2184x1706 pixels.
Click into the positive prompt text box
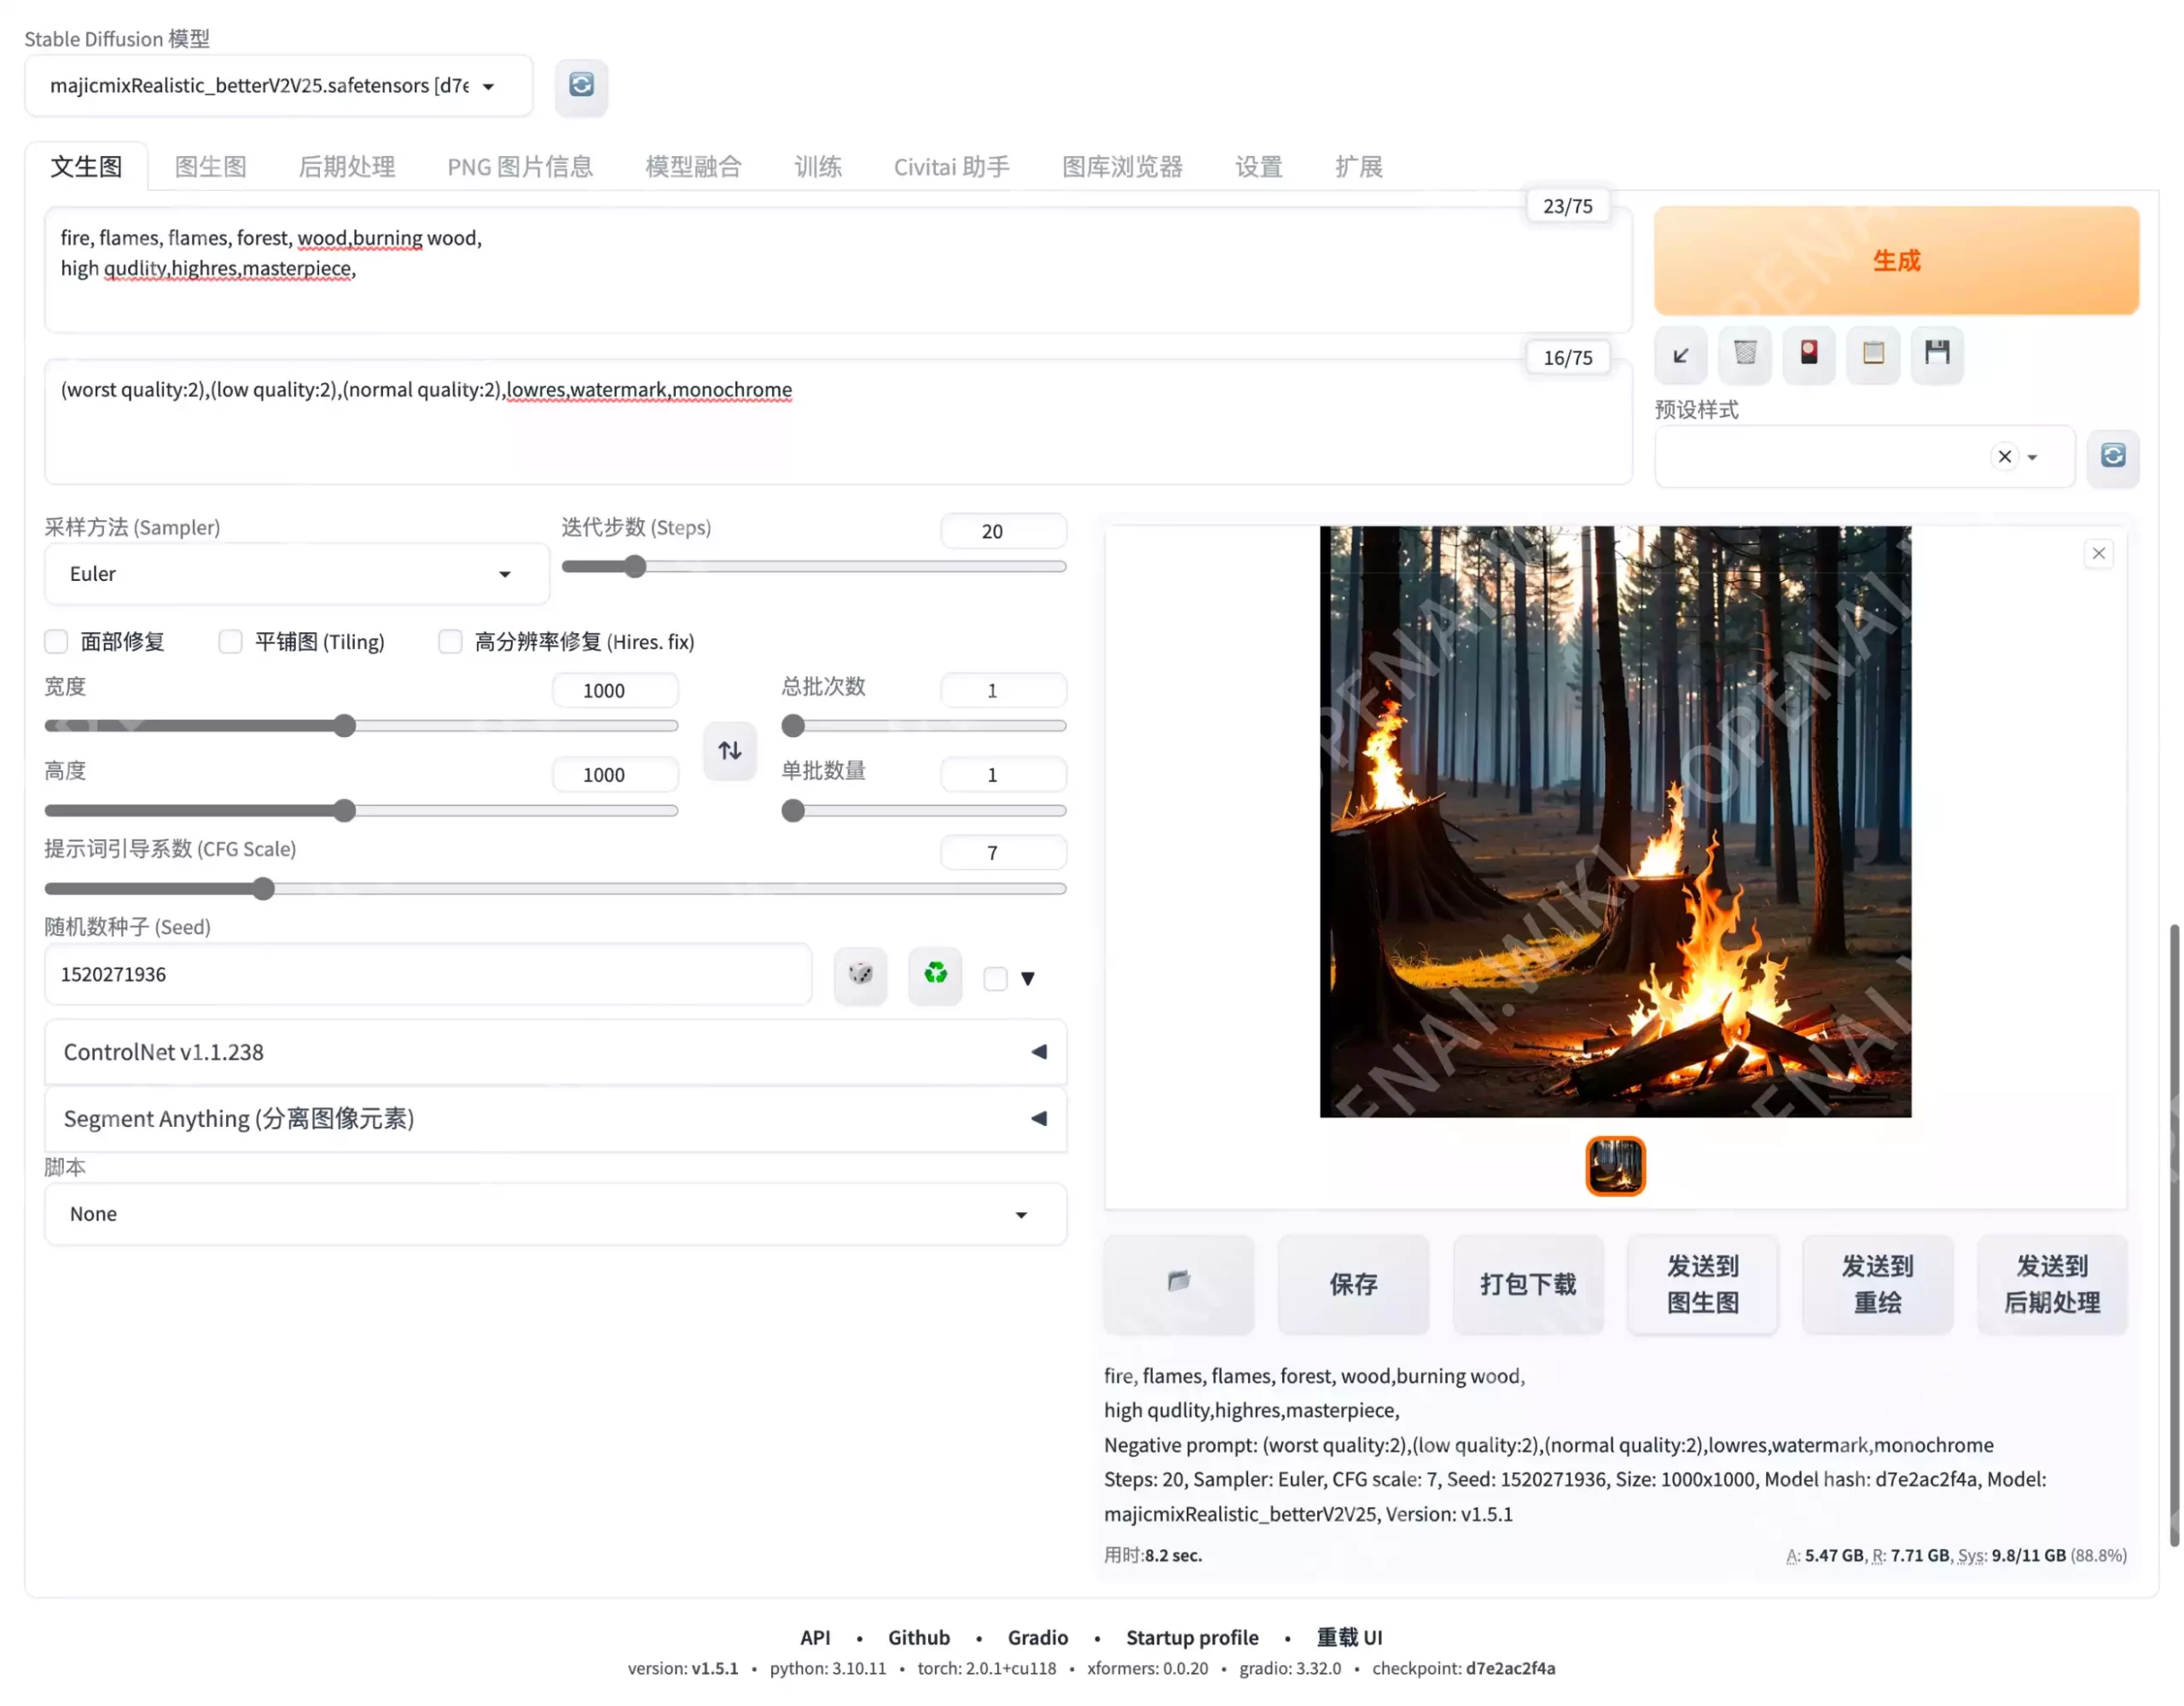coord(838,270)
